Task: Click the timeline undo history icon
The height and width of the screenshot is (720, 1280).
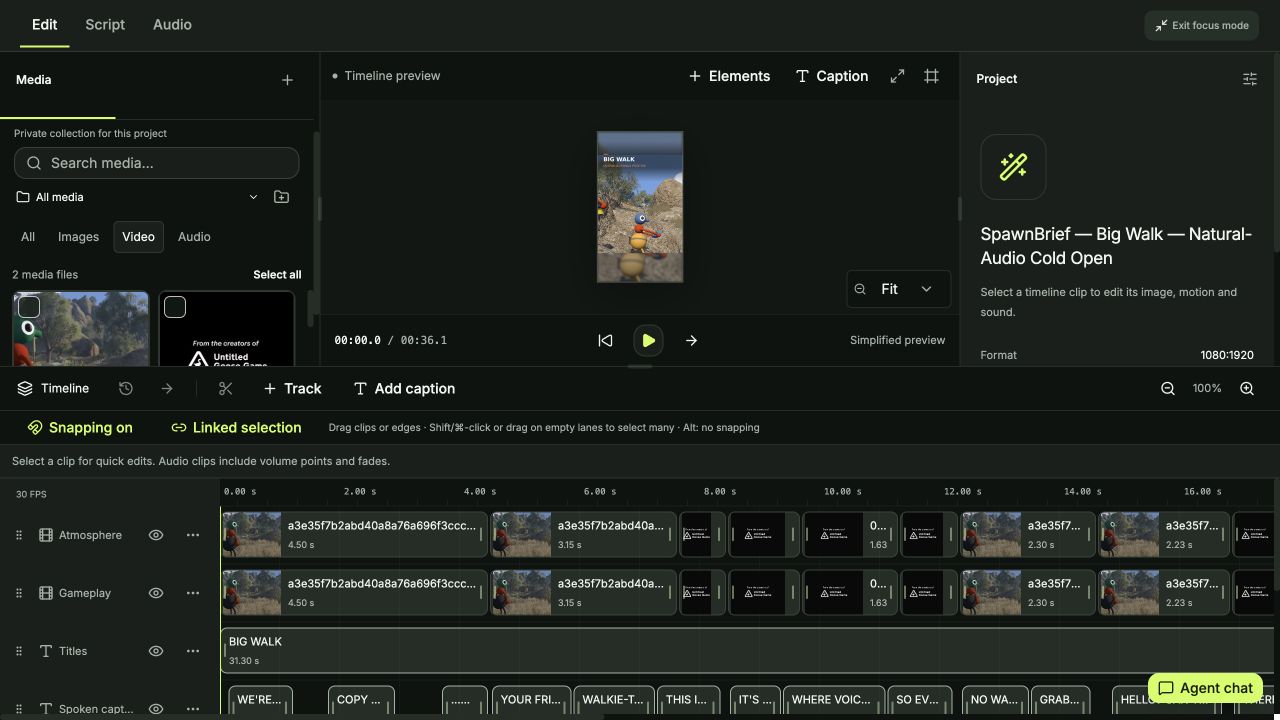Action: click(125, 389)
